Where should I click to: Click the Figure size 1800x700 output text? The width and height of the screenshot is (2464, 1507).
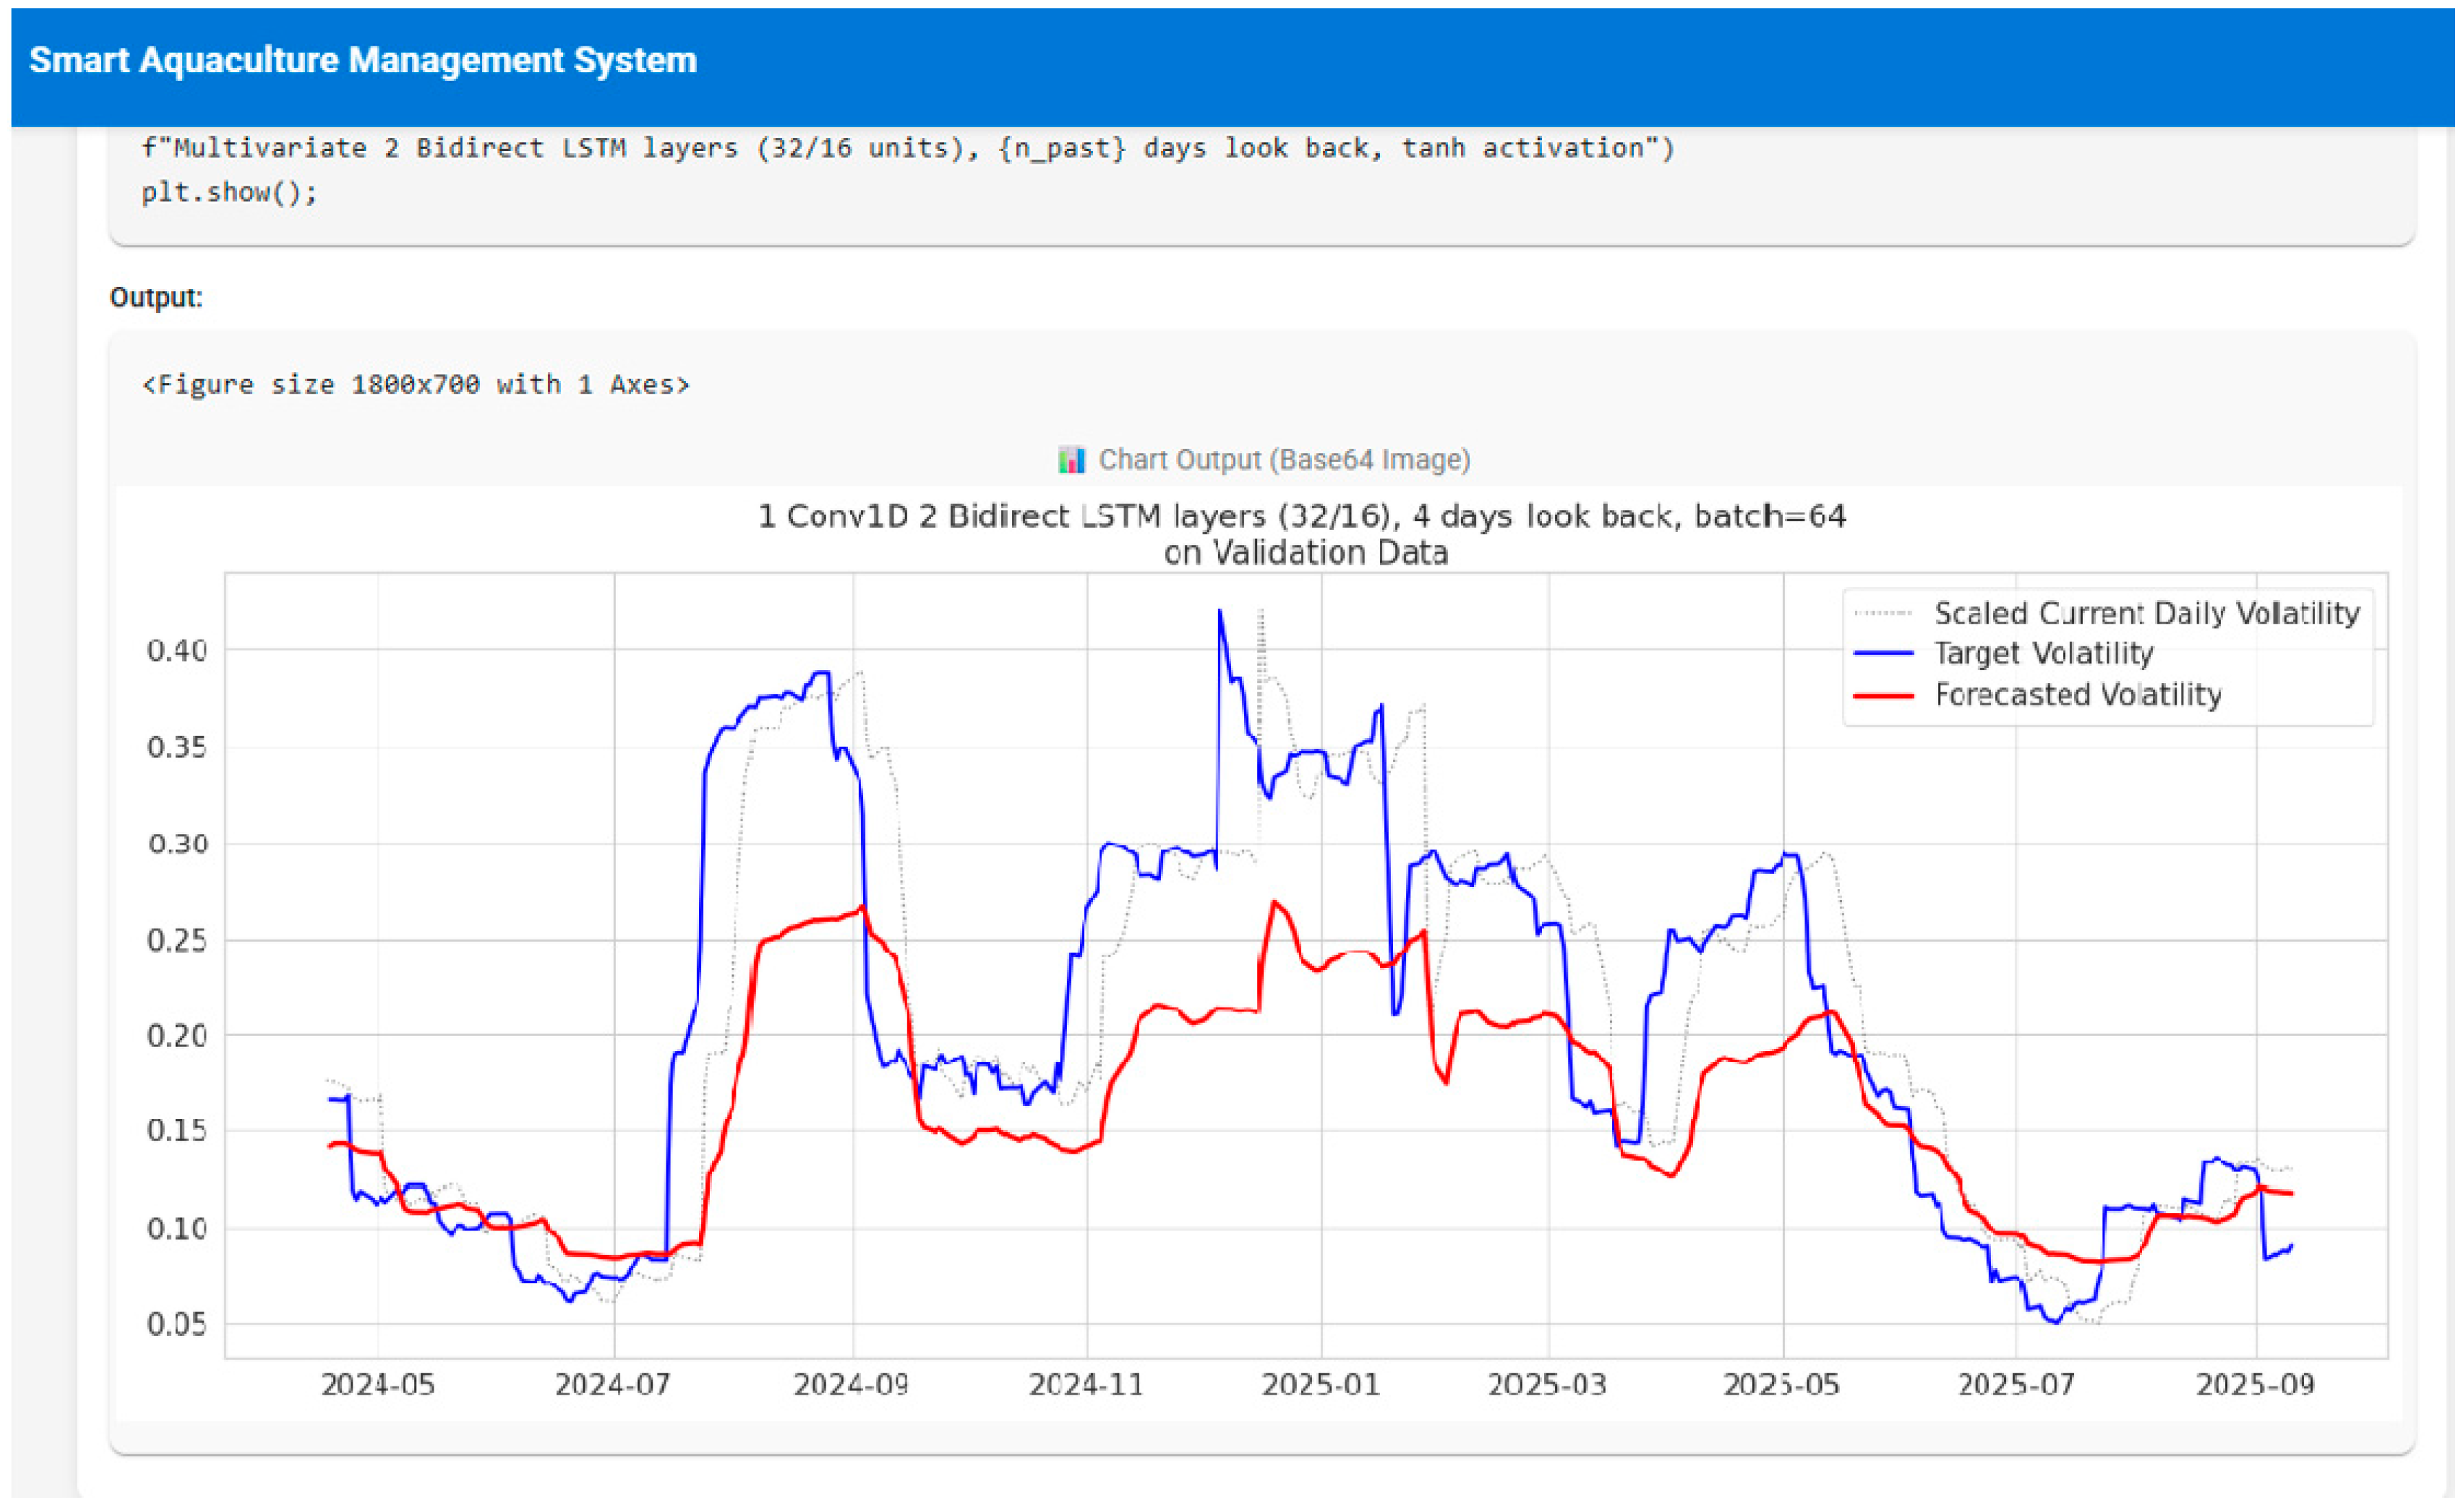pos(416,385)
